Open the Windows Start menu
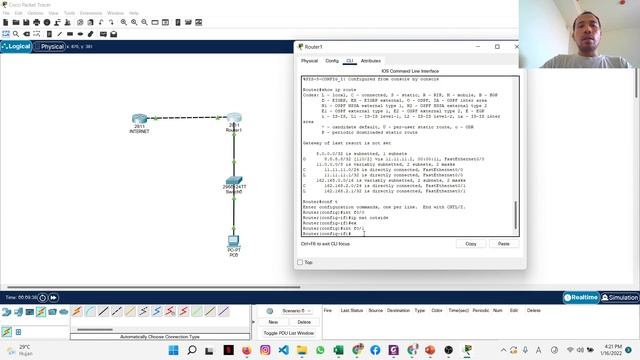This screenshot has width=640, height=360. tap(173, 350)
